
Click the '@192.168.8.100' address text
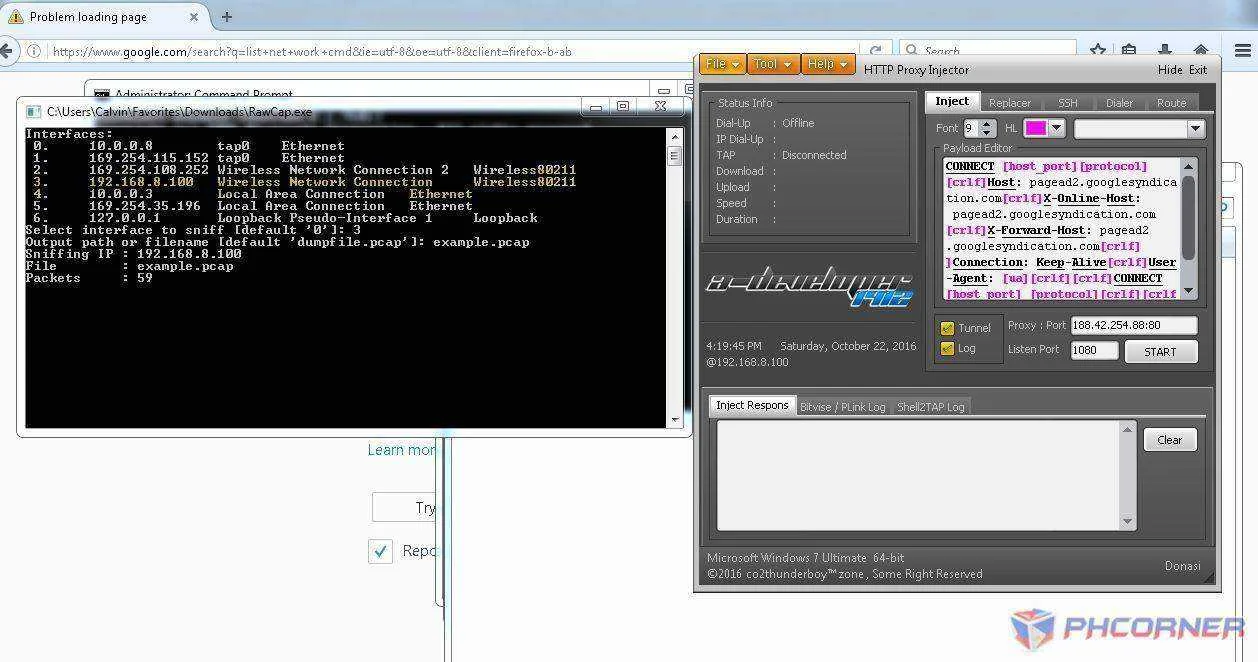click(x=748, y=362)
